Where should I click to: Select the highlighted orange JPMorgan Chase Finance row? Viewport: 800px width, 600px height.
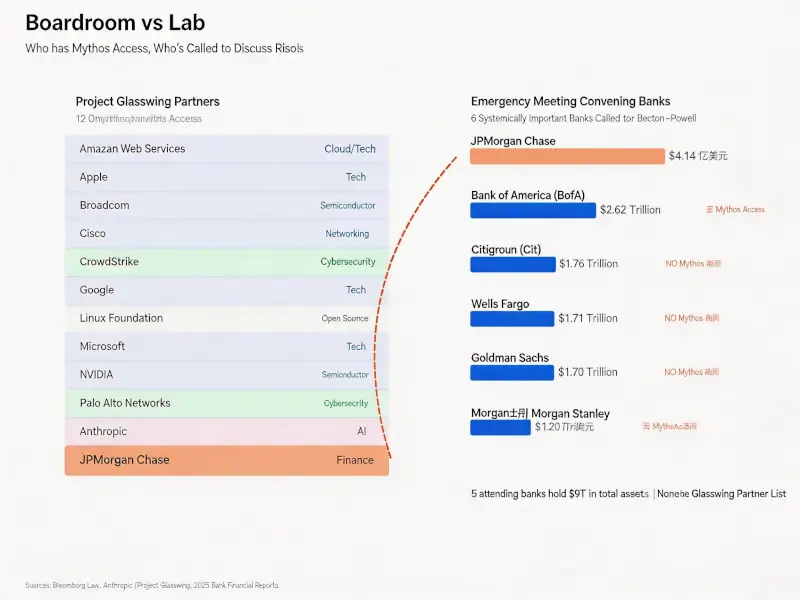(x=227, y=460)
